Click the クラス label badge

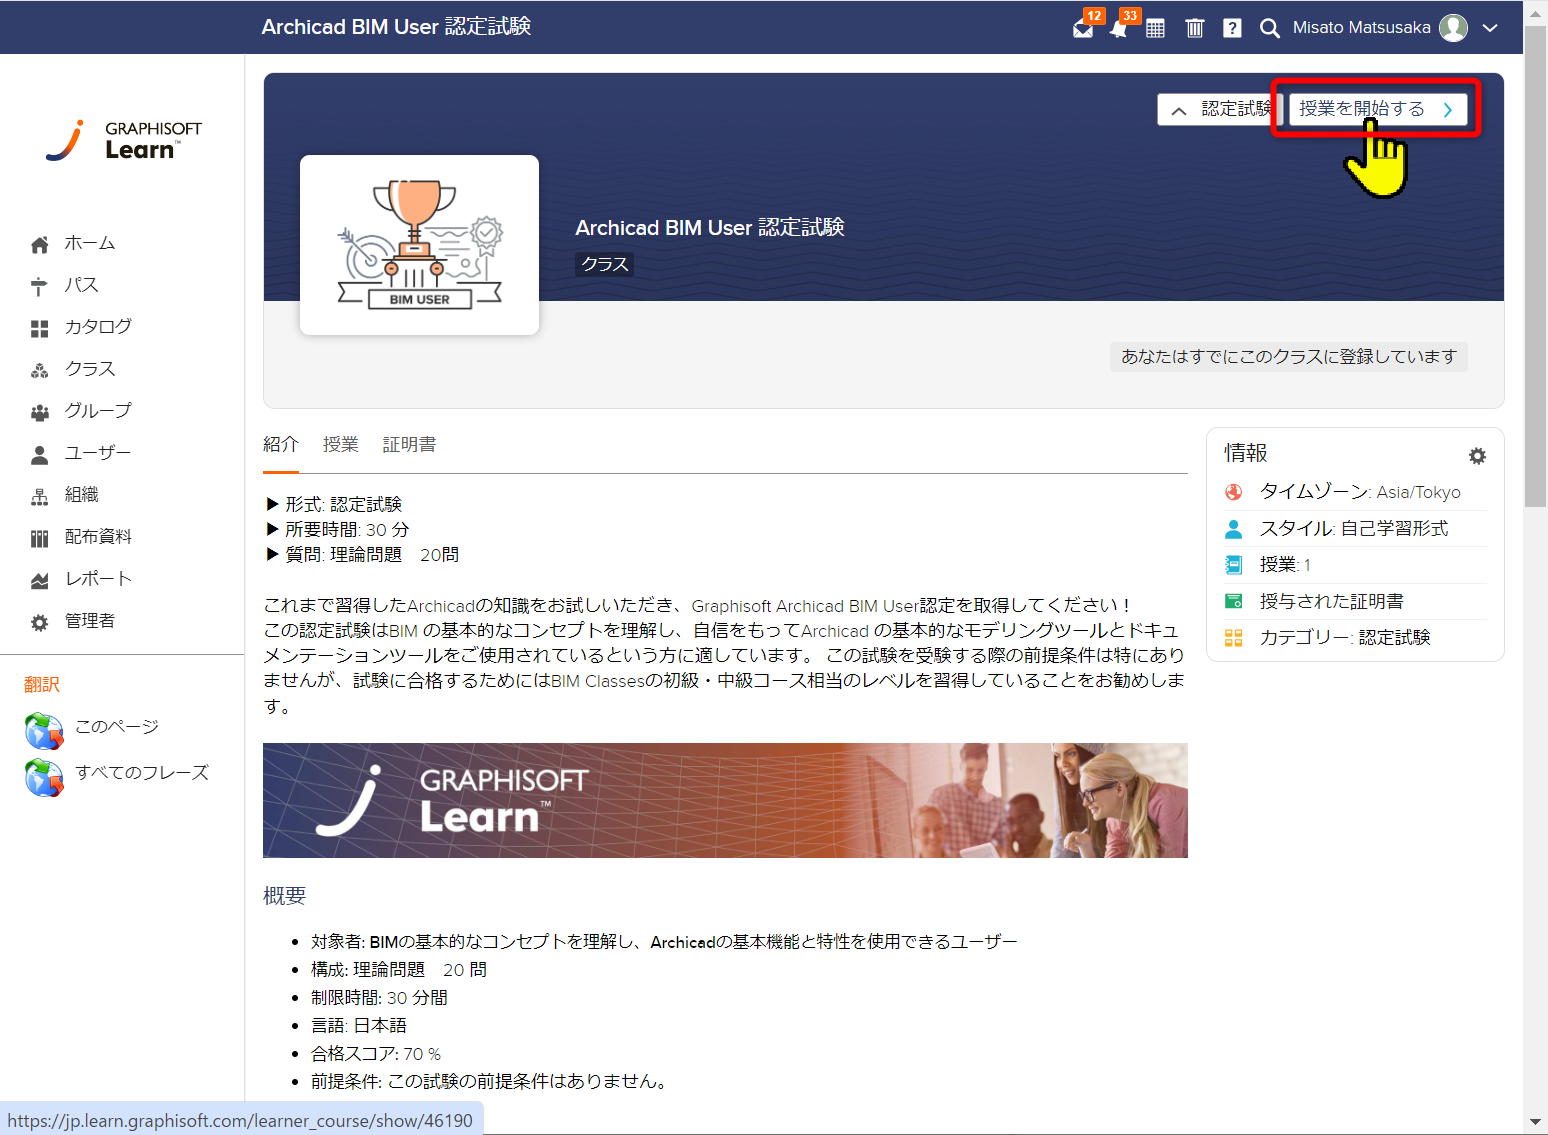point(605,264)
